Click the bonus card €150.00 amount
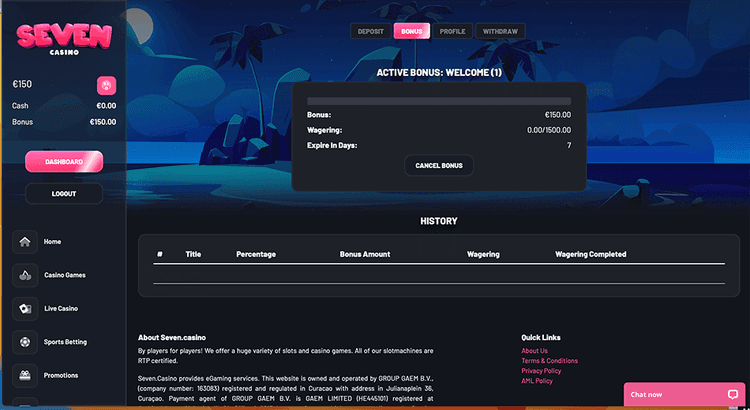Image resolution: width=750 pixels, height=410 pixels. point(558,115)
